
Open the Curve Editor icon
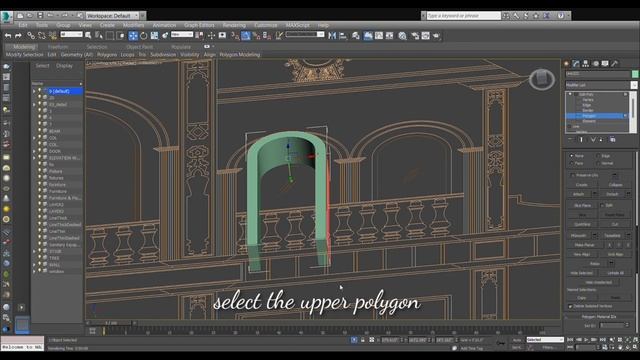tap(379, 36)
